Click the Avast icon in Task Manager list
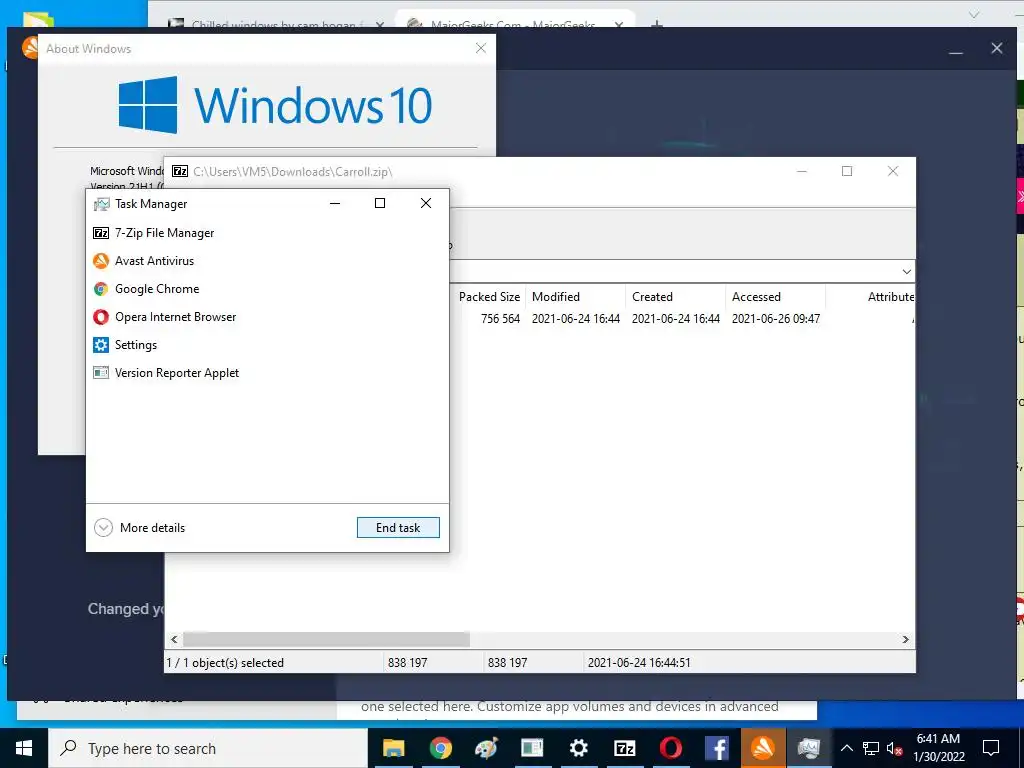Screen dimensions: 1024x768 101,261
